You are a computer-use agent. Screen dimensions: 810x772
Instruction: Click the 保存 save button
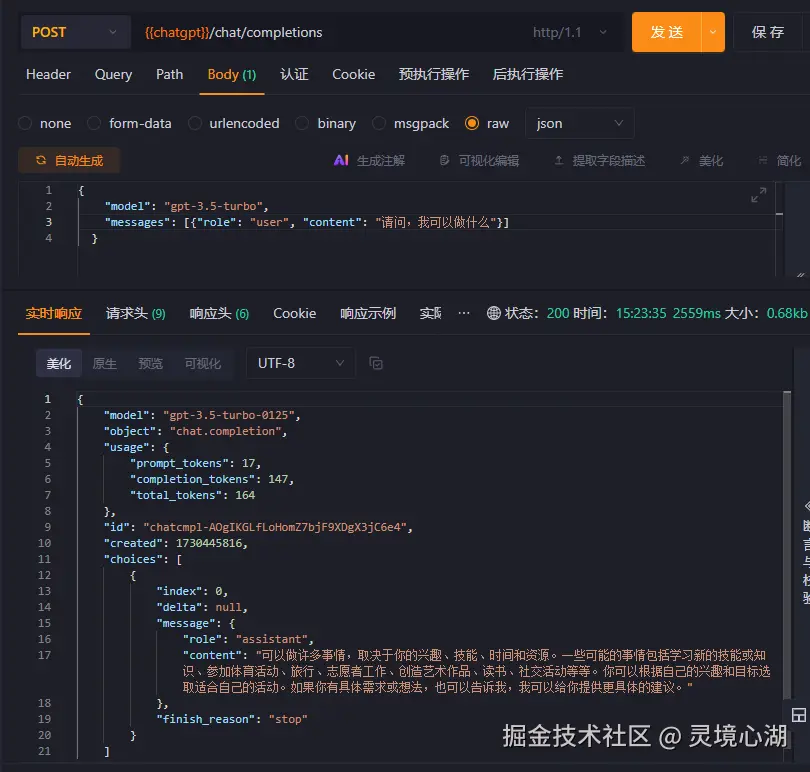coord(768,32)
